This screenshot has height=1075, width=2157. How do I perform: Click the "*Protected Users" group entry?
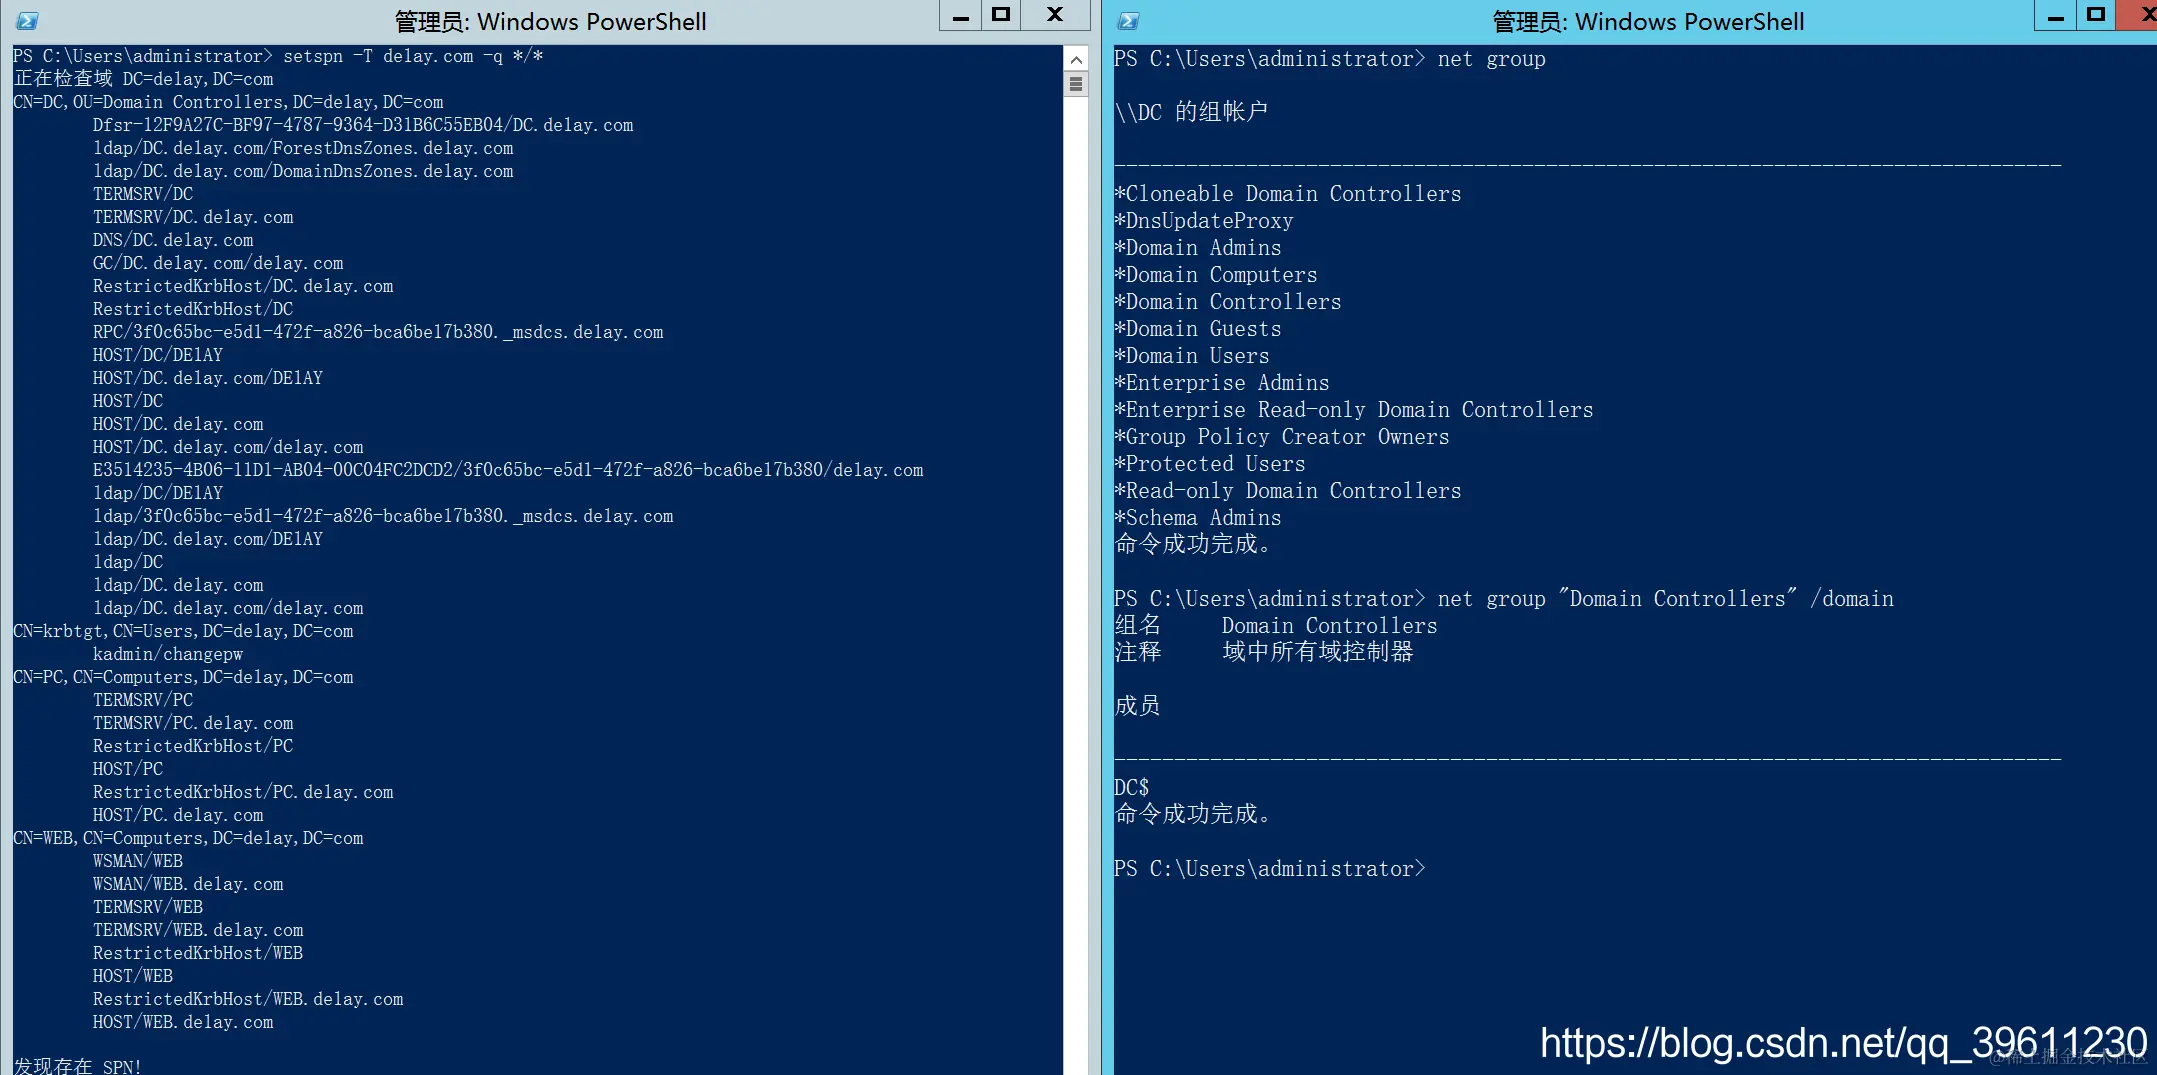(x=1210, y=464)
